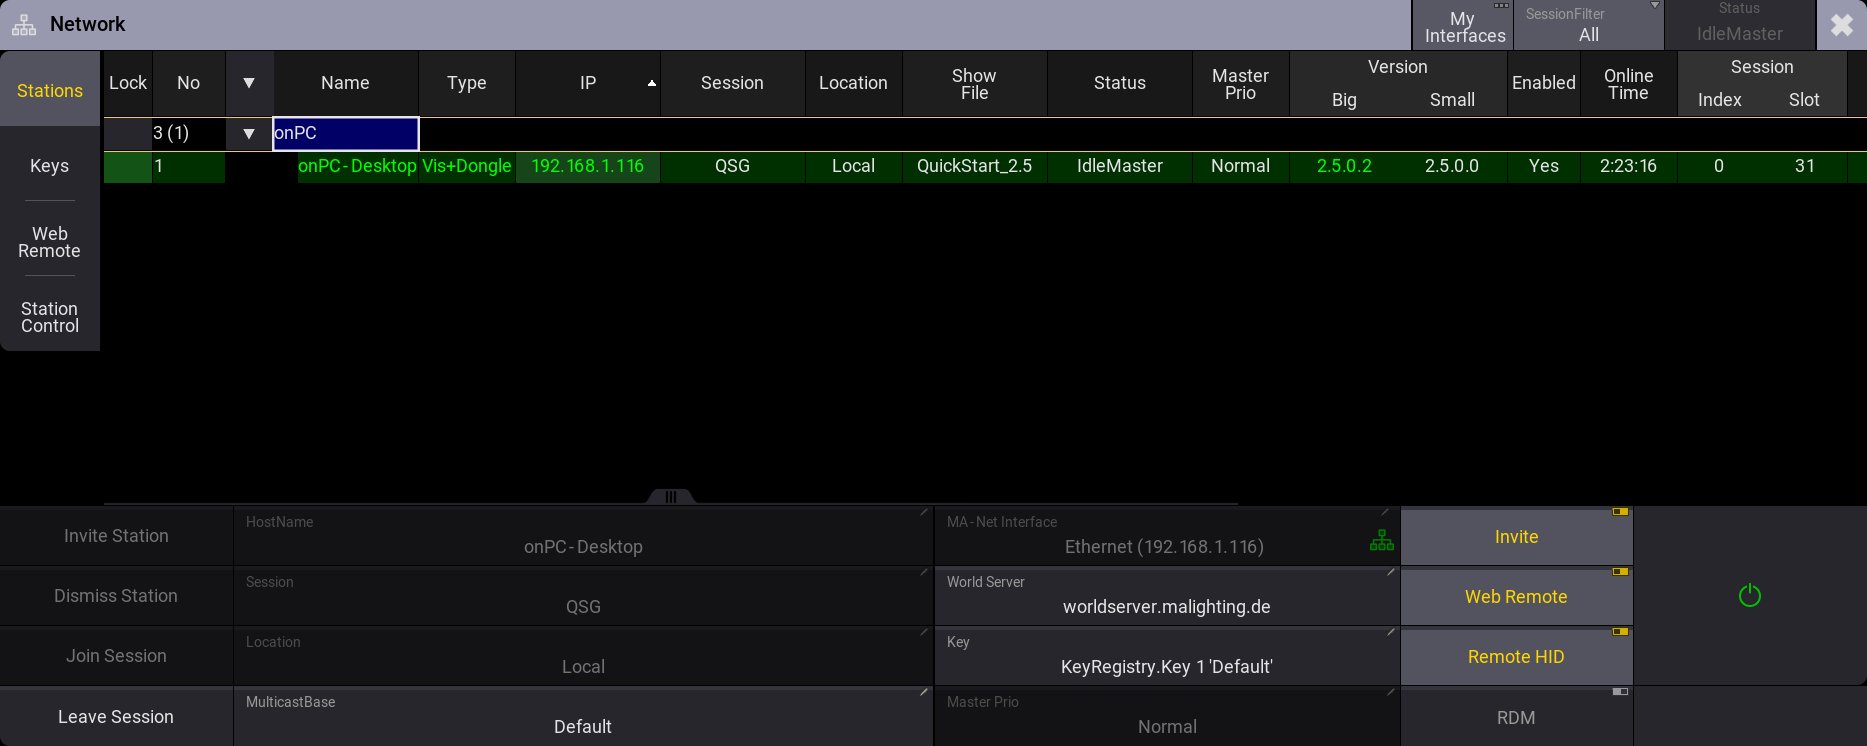
Task: Toggle the Remote HID setting
Action: tap(1516, 657)
